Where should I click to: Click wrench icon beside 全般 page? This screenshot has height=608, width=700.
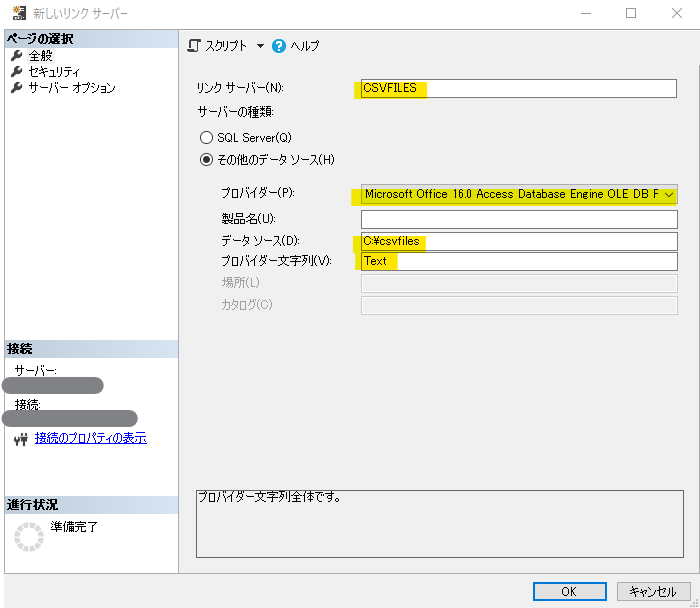(16, 56)
